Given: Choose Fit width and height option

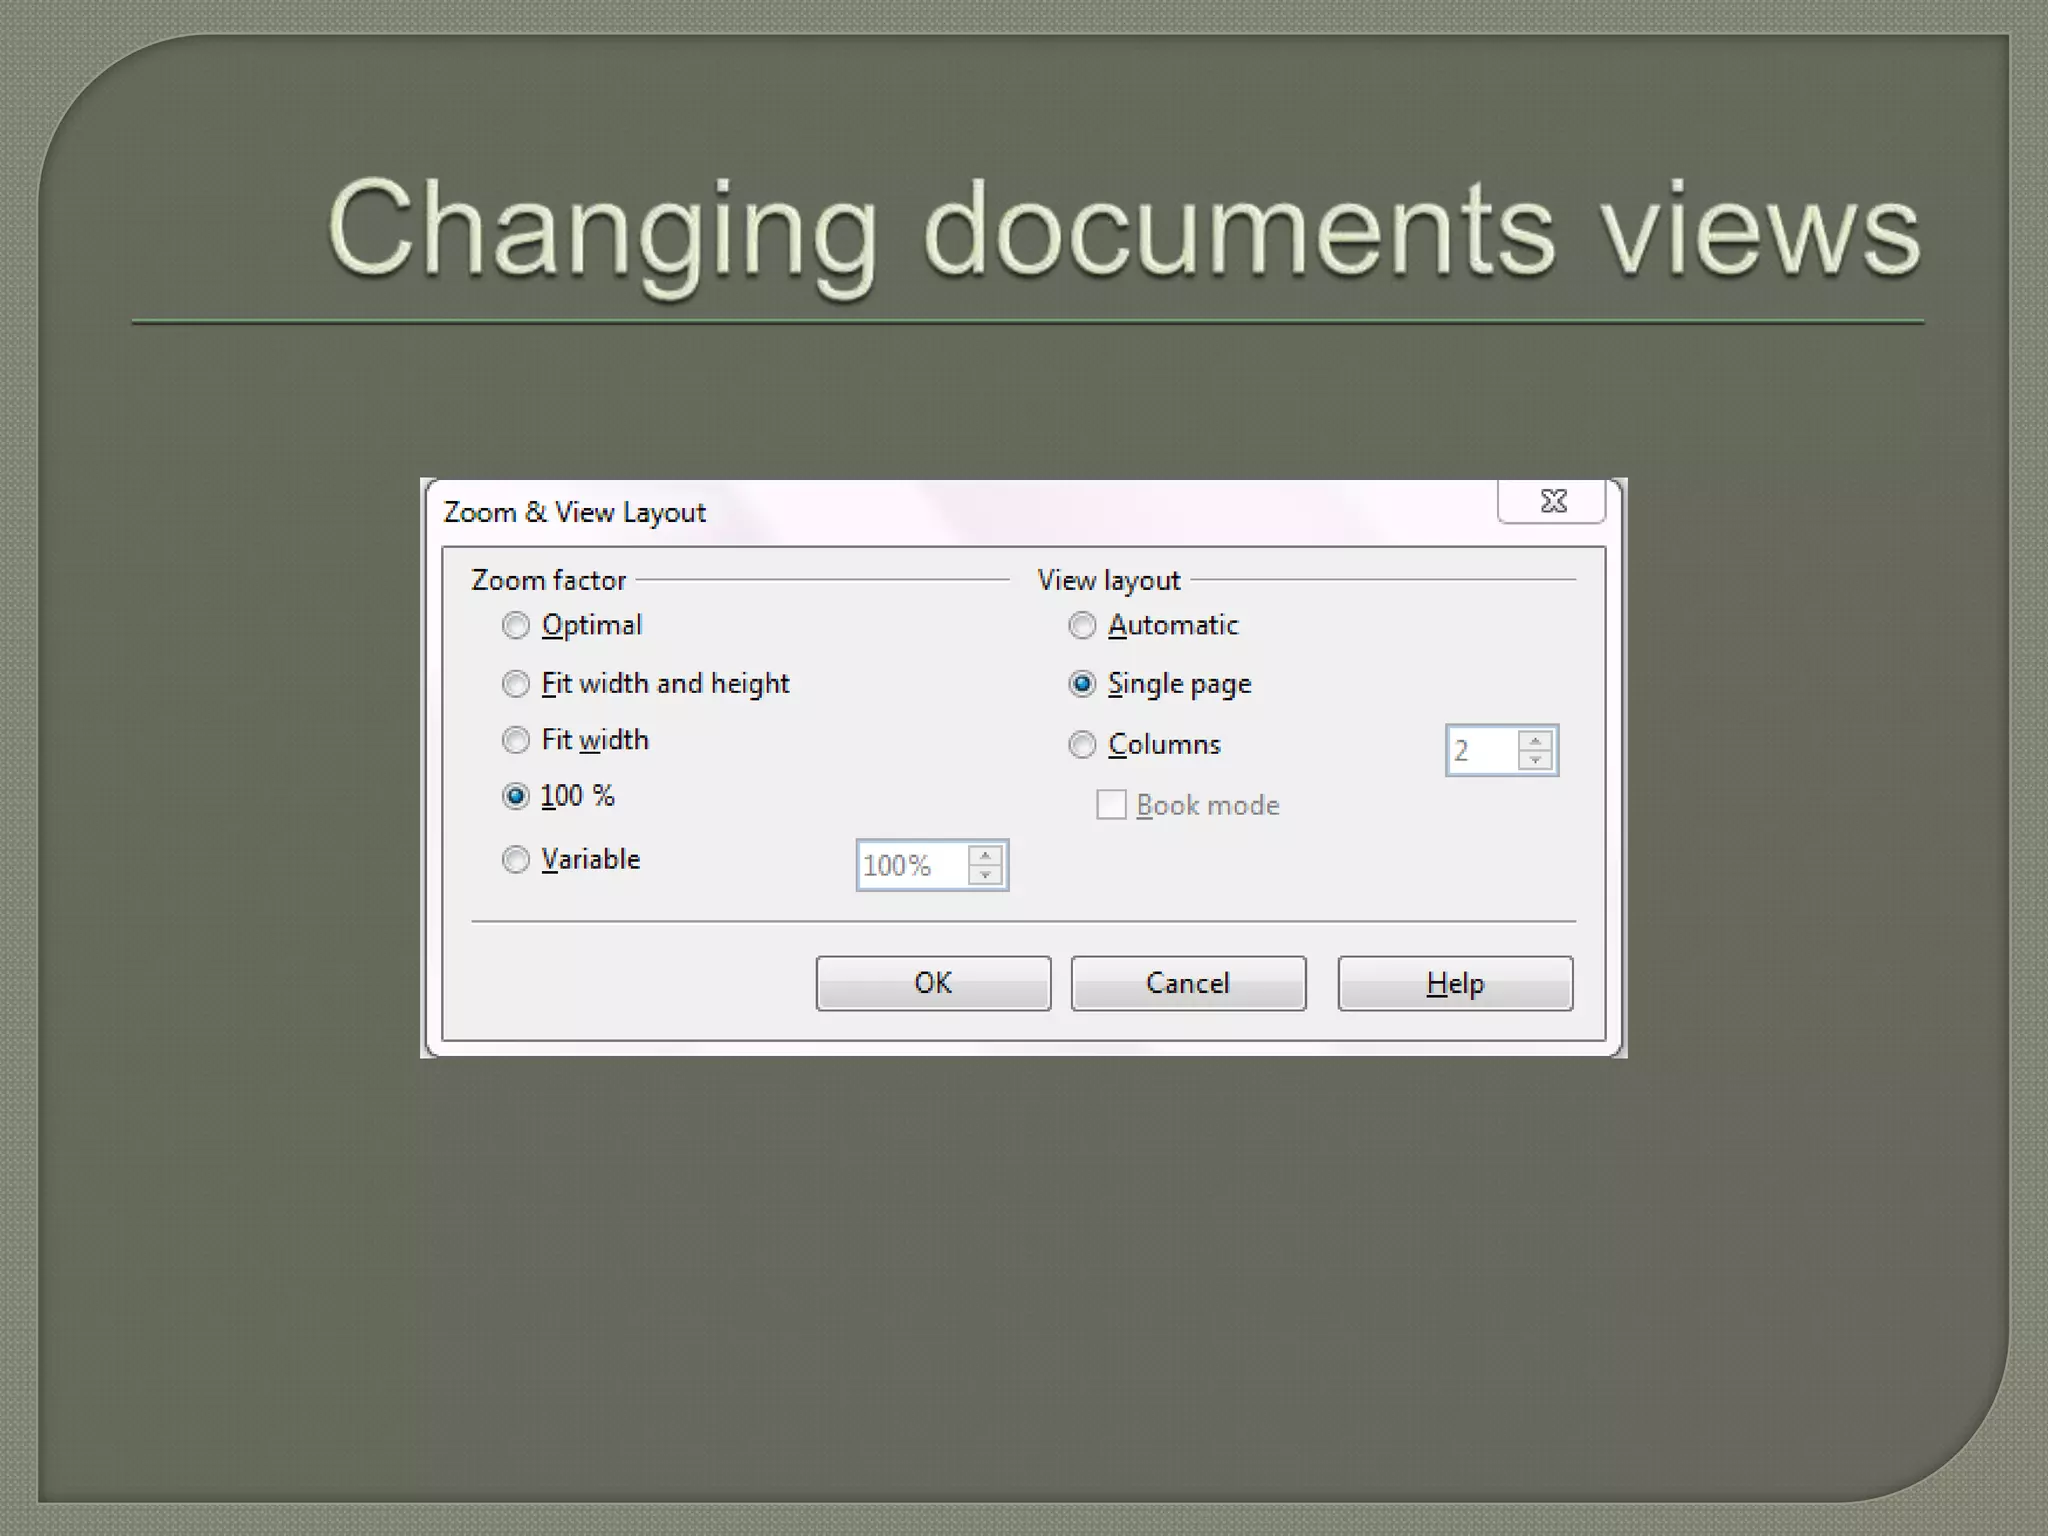Looking at the screenshot, I should (515, 684).
